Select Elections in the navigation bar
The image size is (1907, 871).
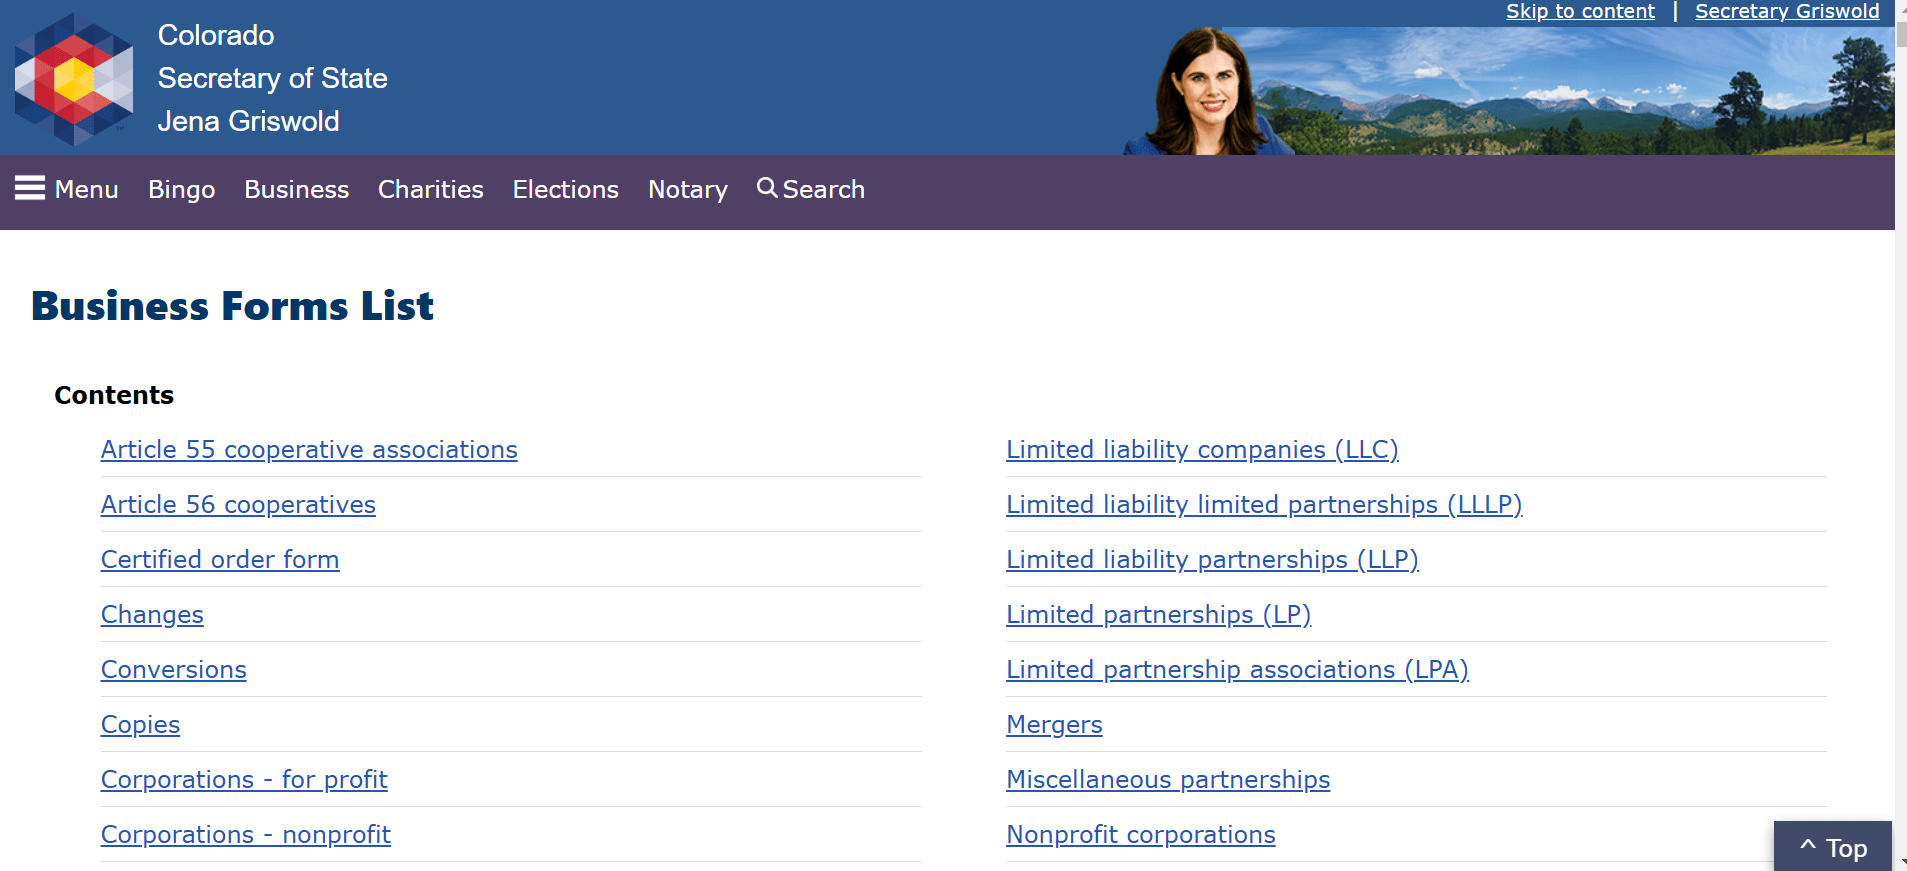tap(565, 189)
